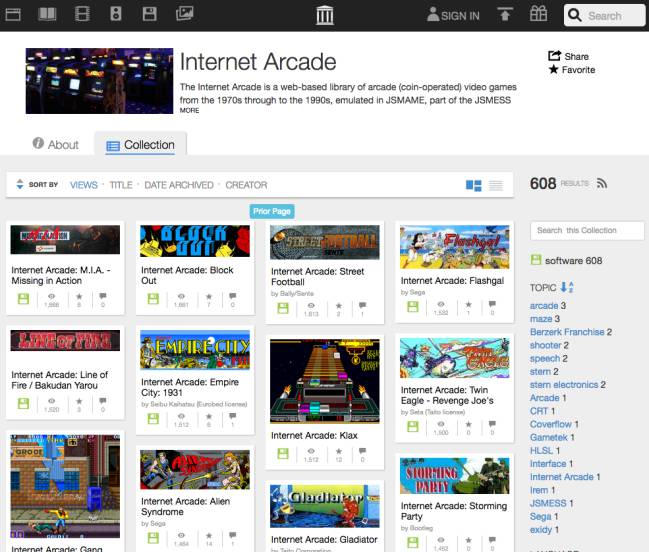Click favorites star on Alien Syndrome card
This screenshot has height=552, width=649.
209,535
